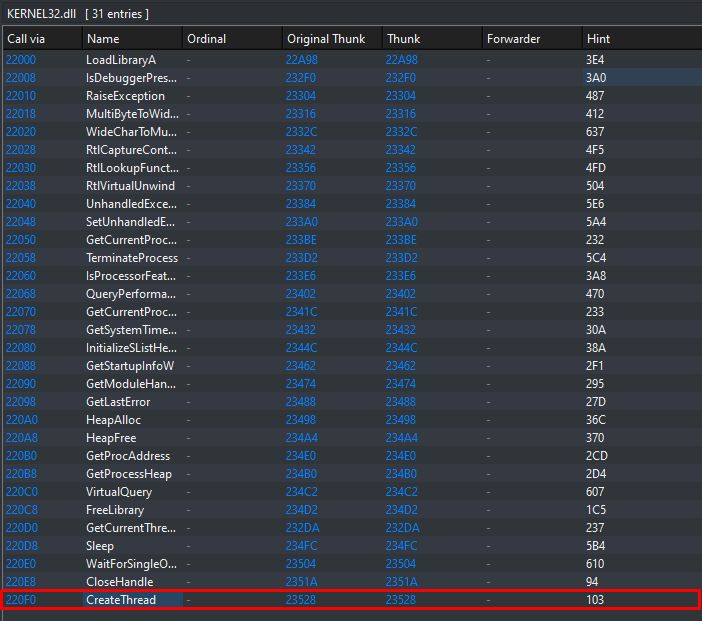Follow original thunk 23528

point(301,600)
